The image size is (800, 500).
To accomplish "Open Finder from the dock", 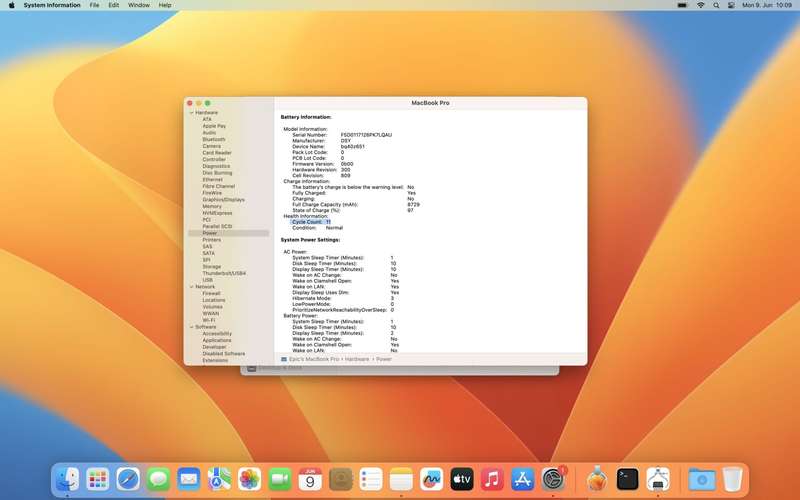I will tap(67, 480).
